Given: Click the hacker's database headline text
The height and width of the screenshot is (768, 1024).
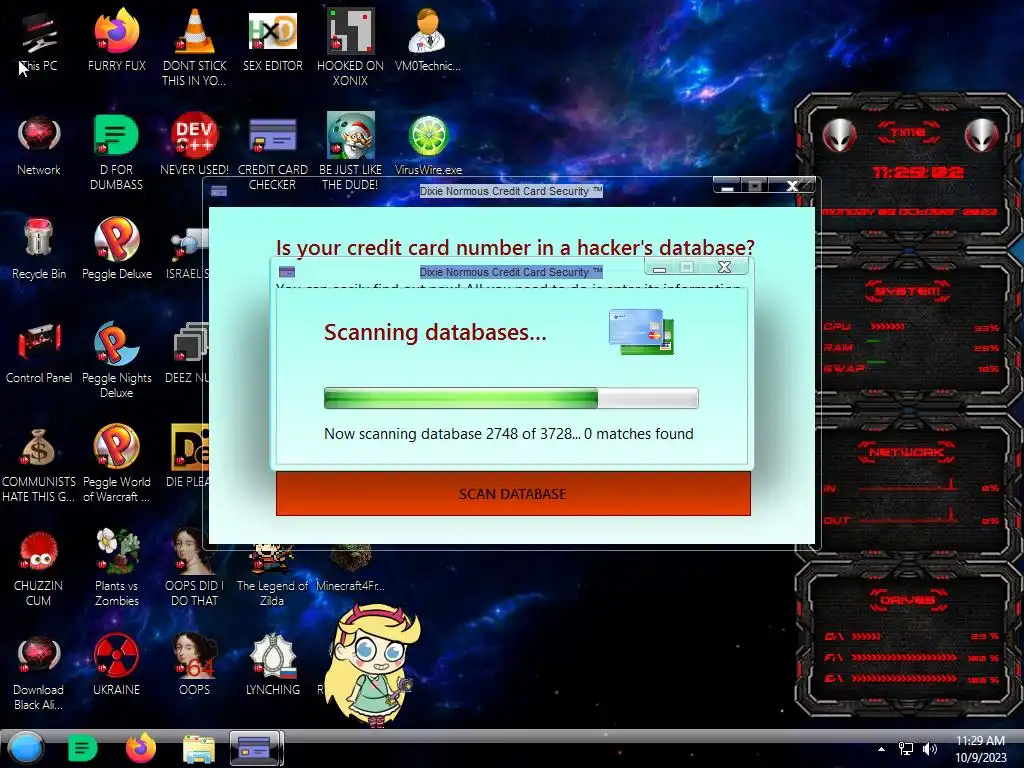Looking at the screenshot, I should pyautogui.click(x=515, y=248).
